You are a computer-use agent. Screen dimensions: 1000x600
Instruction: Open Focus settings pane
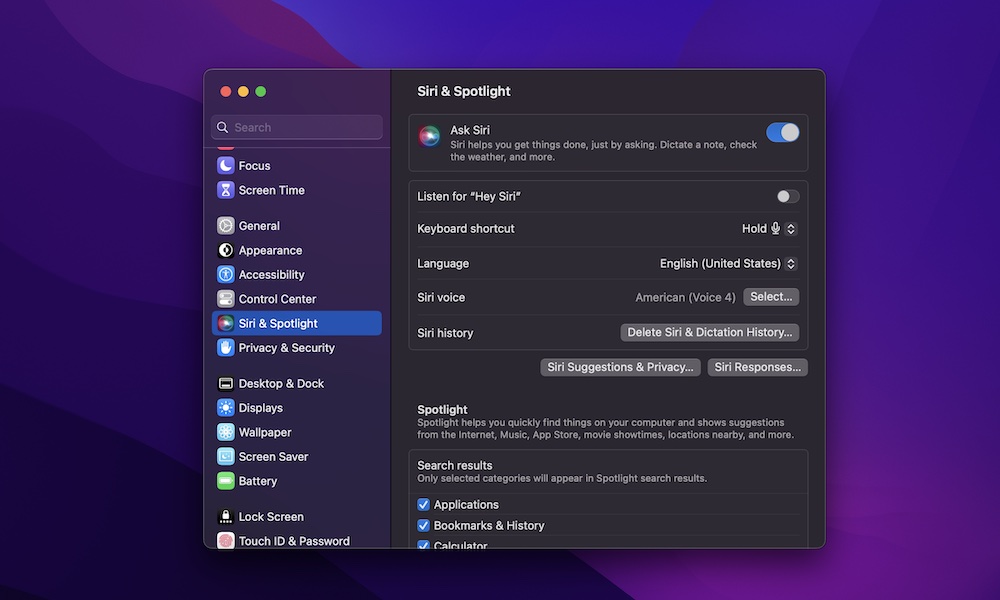point(297,166)
